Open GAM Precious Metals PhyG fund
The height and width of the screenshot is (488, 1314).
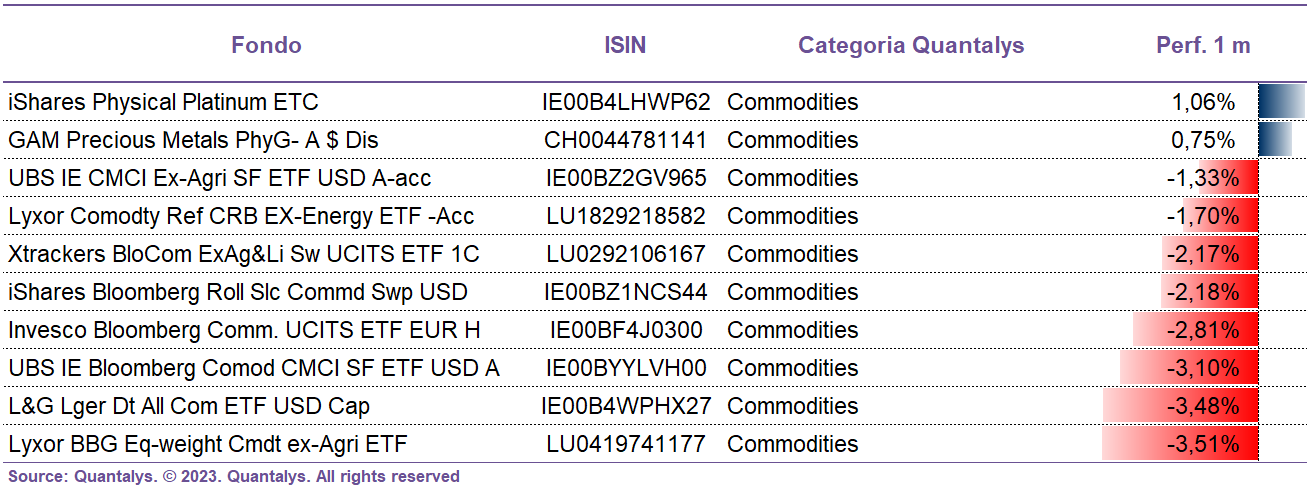coord(193,140)
